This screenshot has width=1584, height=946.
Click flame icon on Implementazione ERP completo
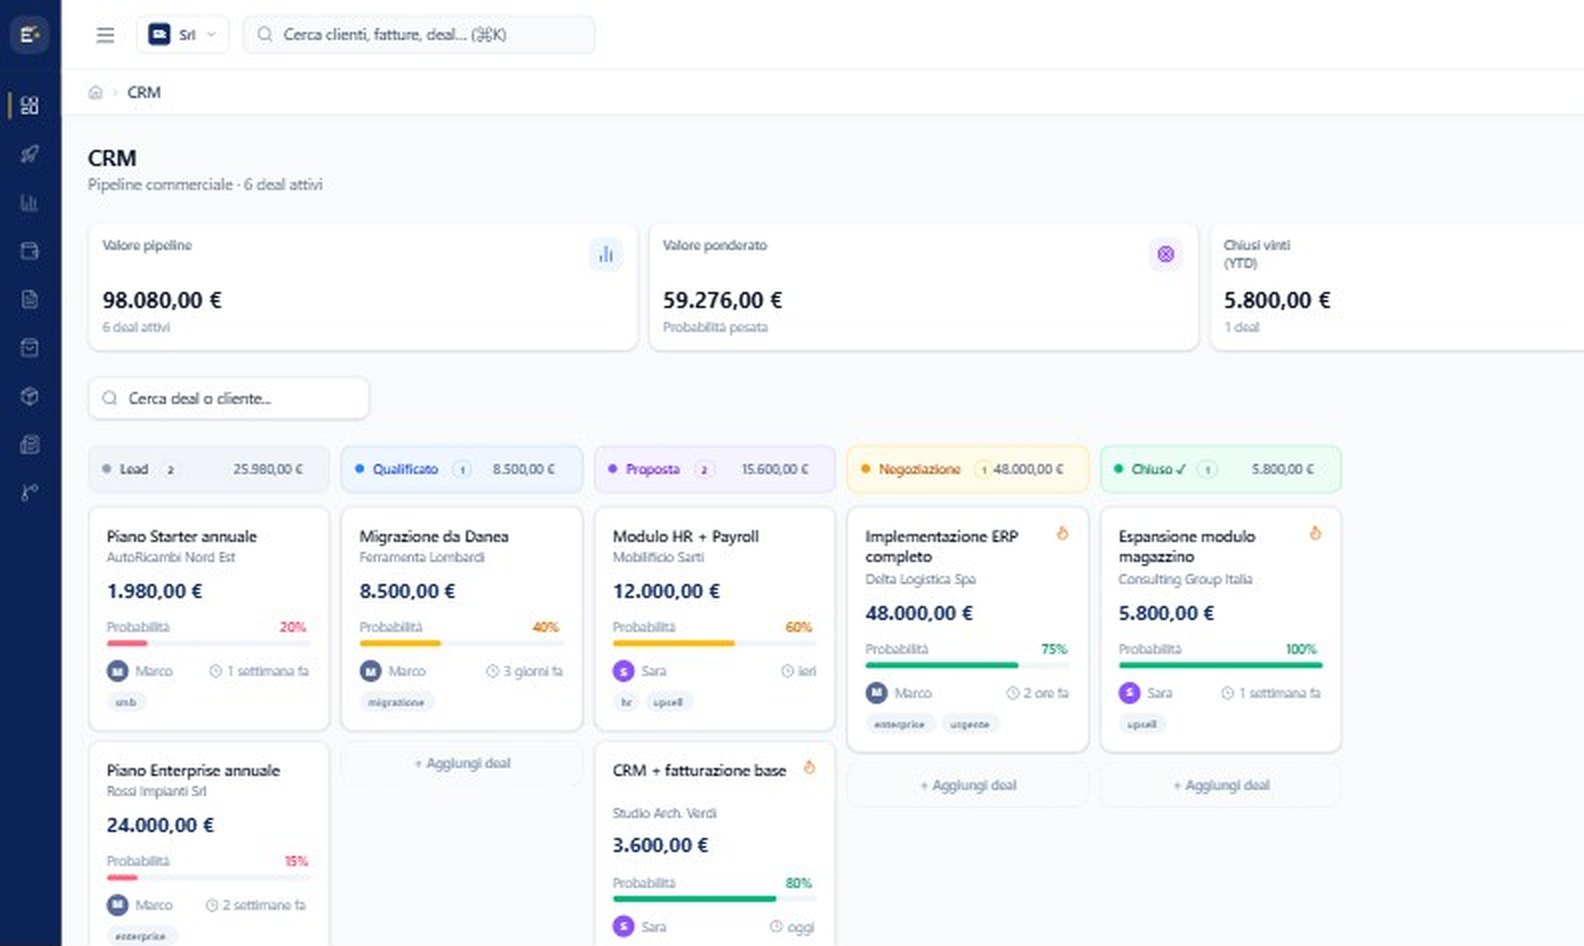(1062, 534)
